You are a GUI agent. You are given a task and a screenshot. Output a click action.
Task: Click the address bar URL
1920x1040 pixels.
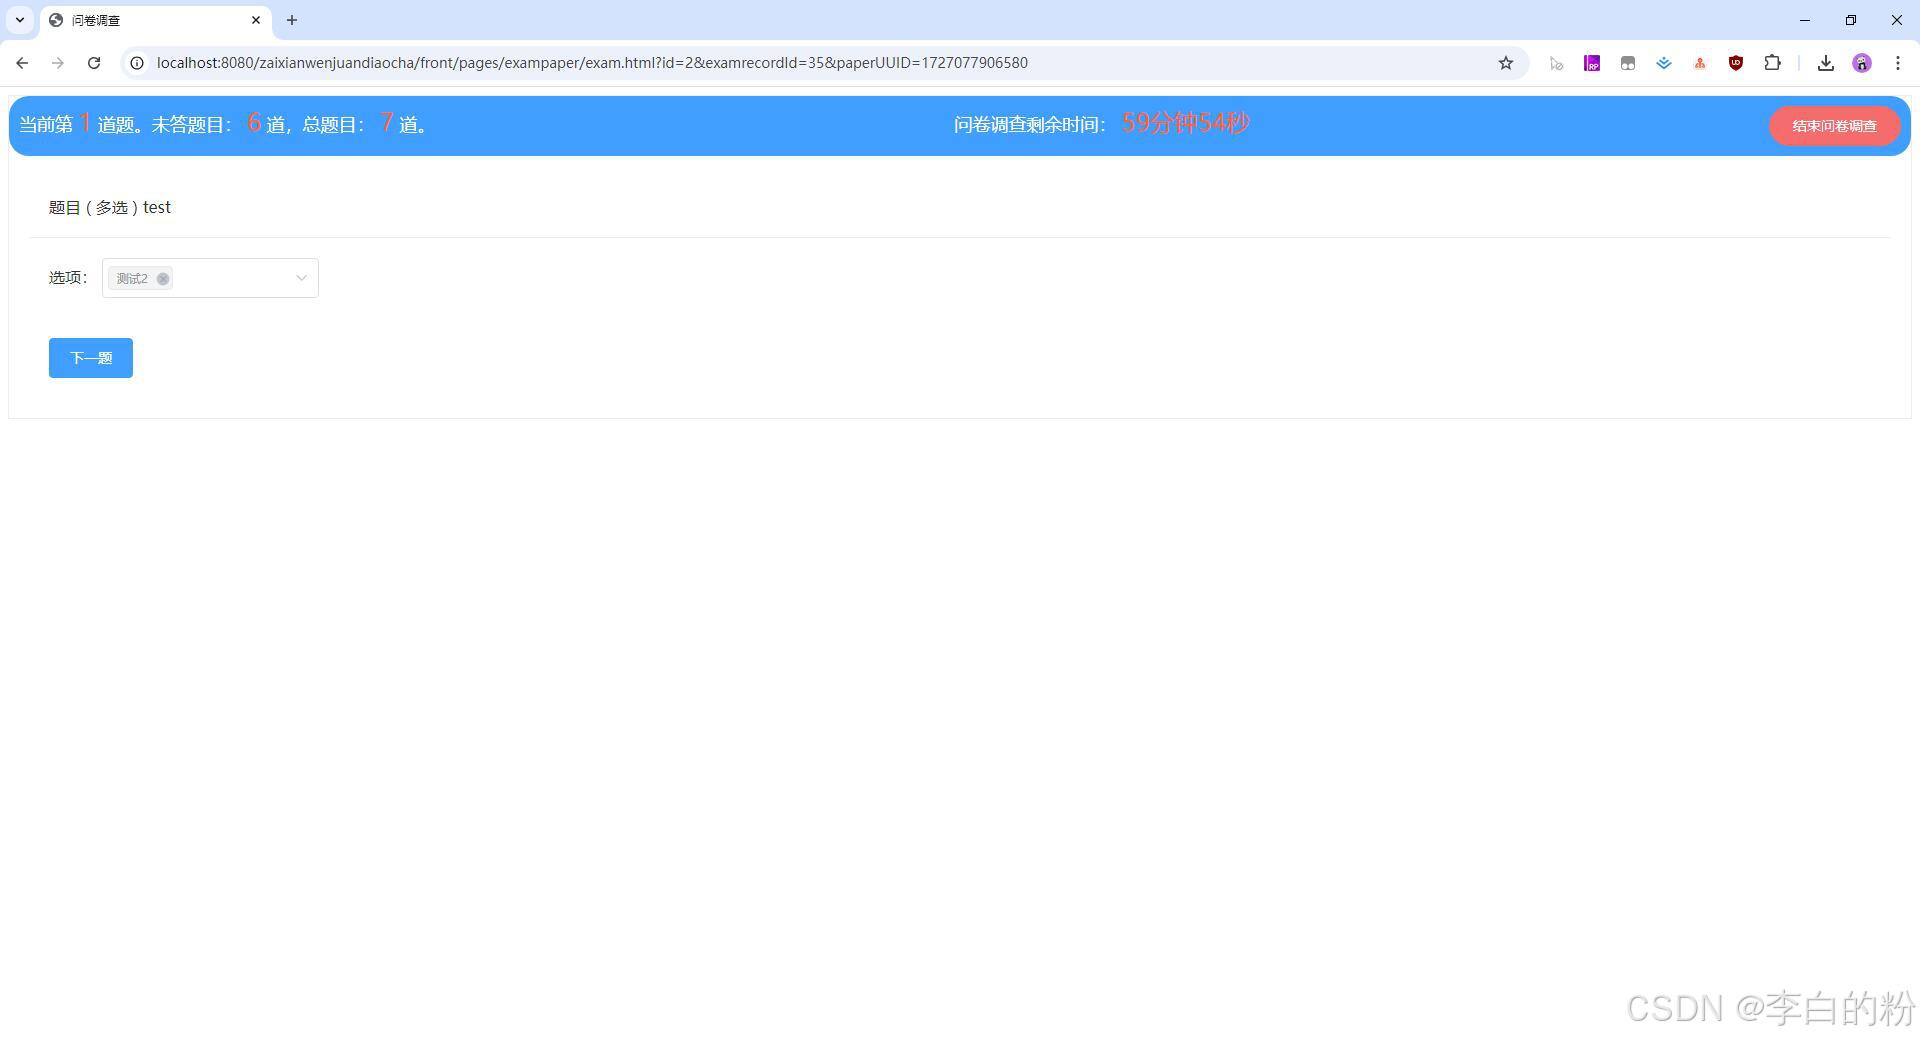592,63
